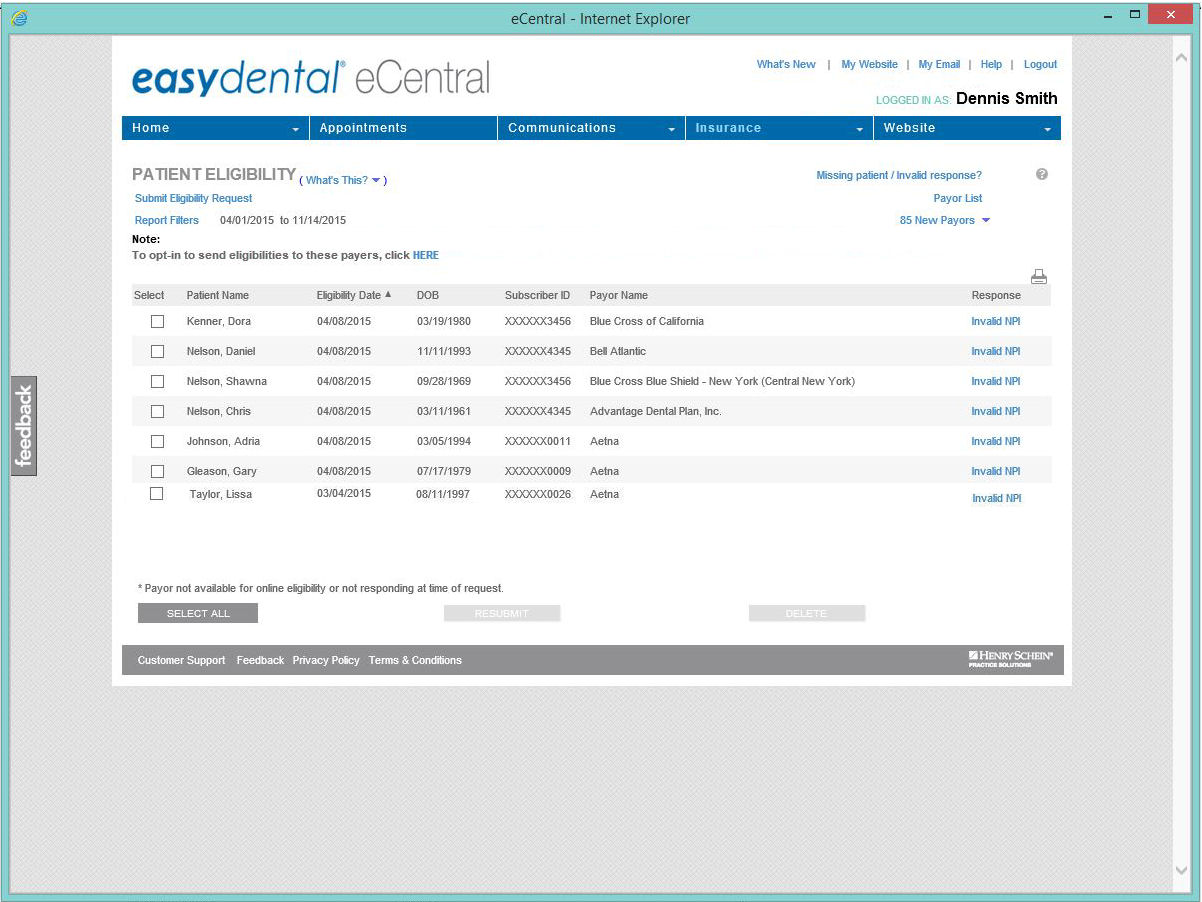Click Missing patient / Invalid response link
This screenshot has height=902, width=1202.
pos(899,175)
